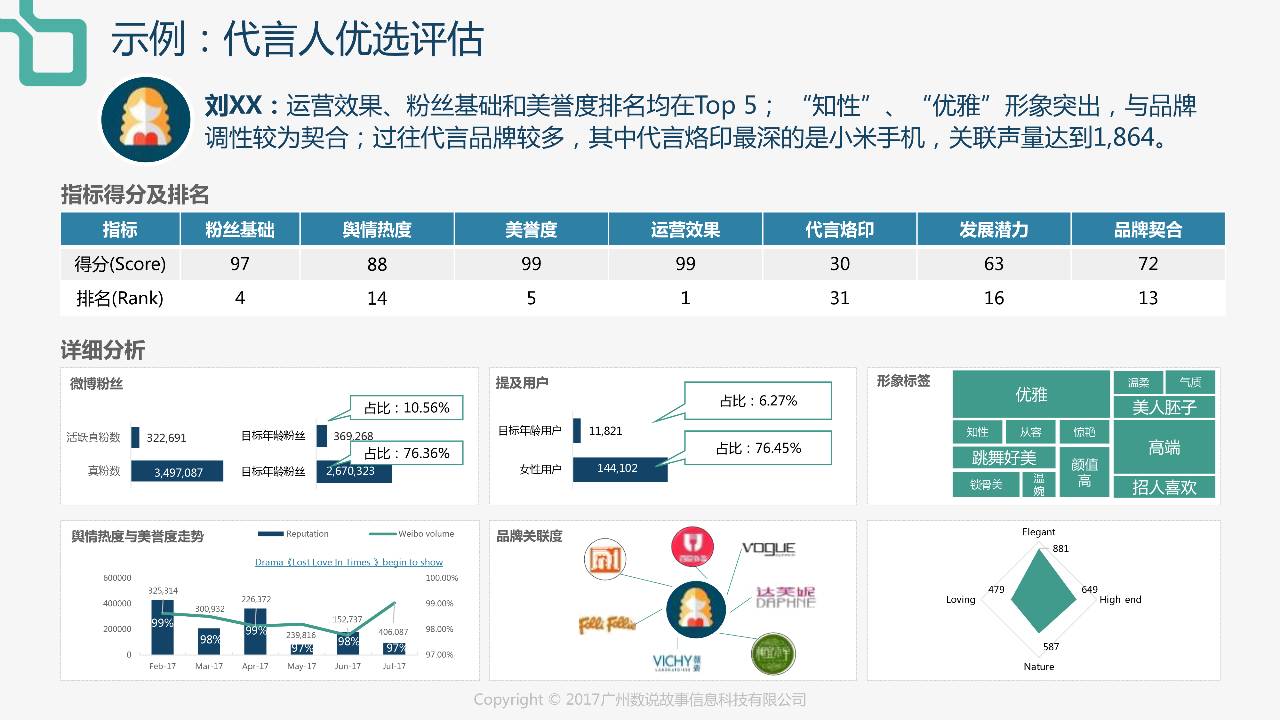
Task: Click score 63 under 发展潜力
Action: click(x=994, y=264)
